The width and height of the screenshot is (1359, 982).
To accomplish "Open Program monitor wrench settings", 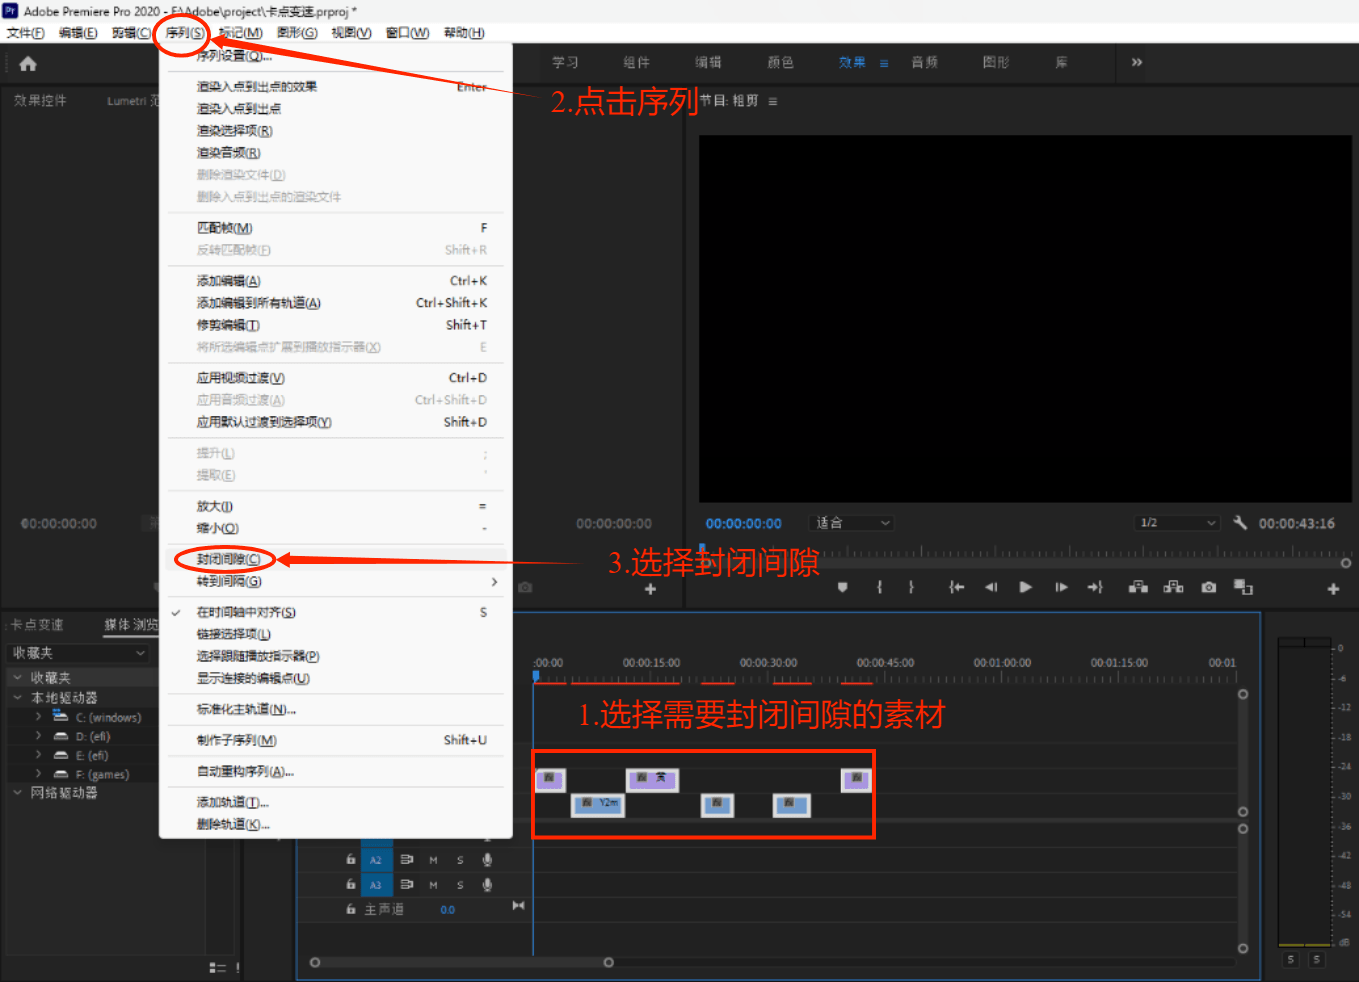I will 1240,523.
